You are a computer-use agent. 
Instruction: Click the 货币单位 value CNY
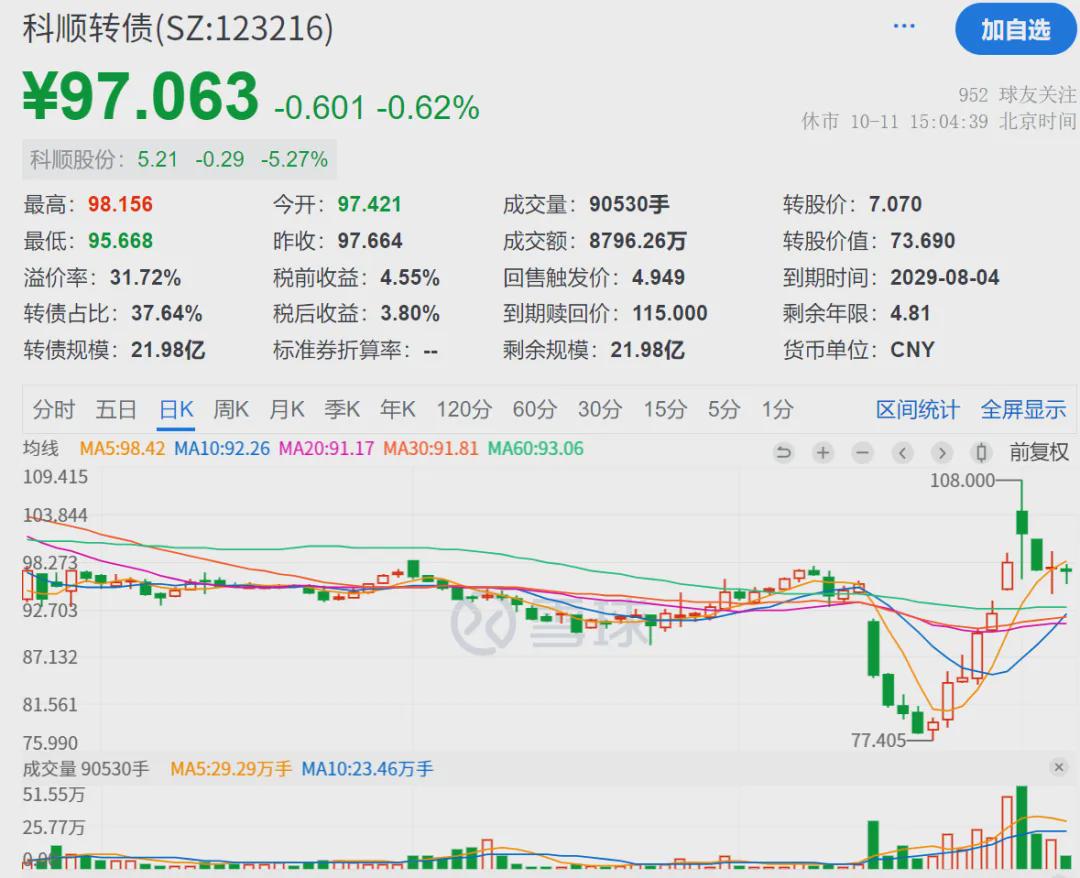pos(913,350)
